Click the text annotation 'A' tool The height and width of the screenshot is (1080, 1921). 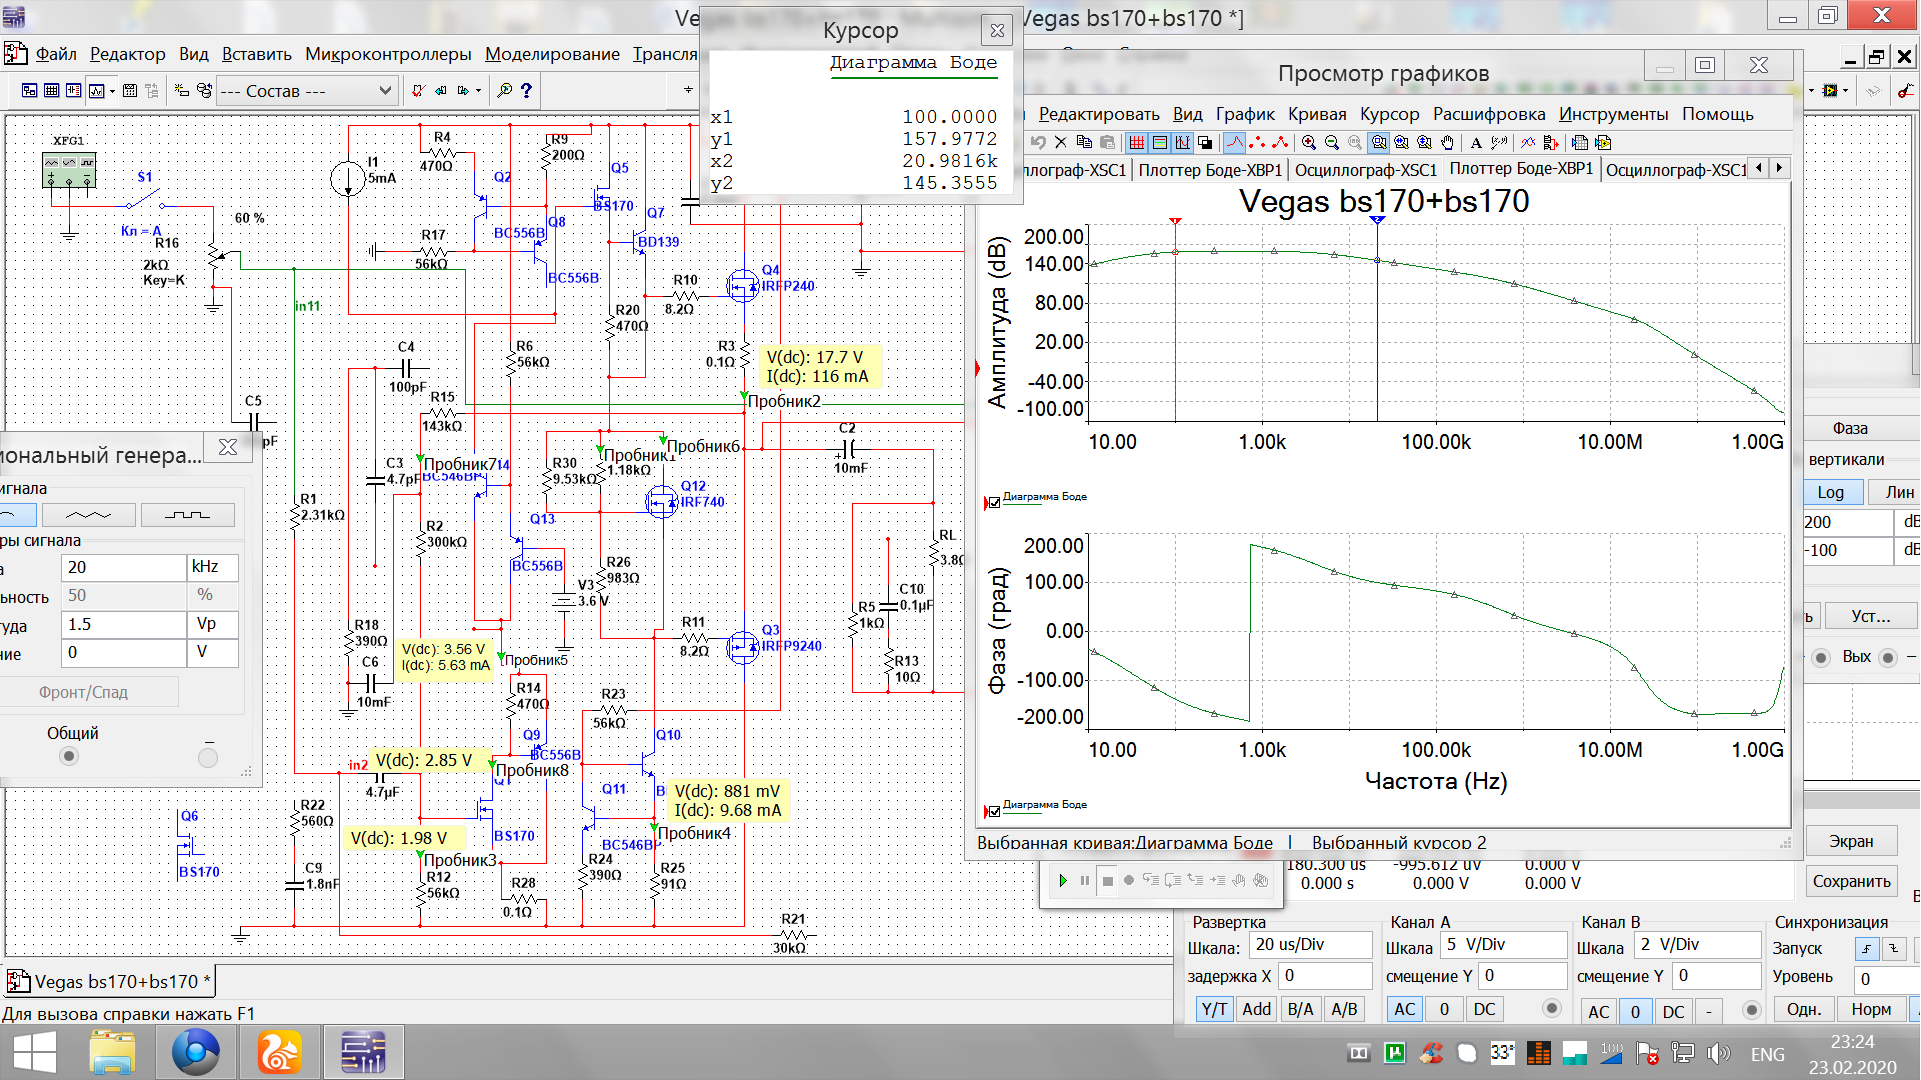1476,143
